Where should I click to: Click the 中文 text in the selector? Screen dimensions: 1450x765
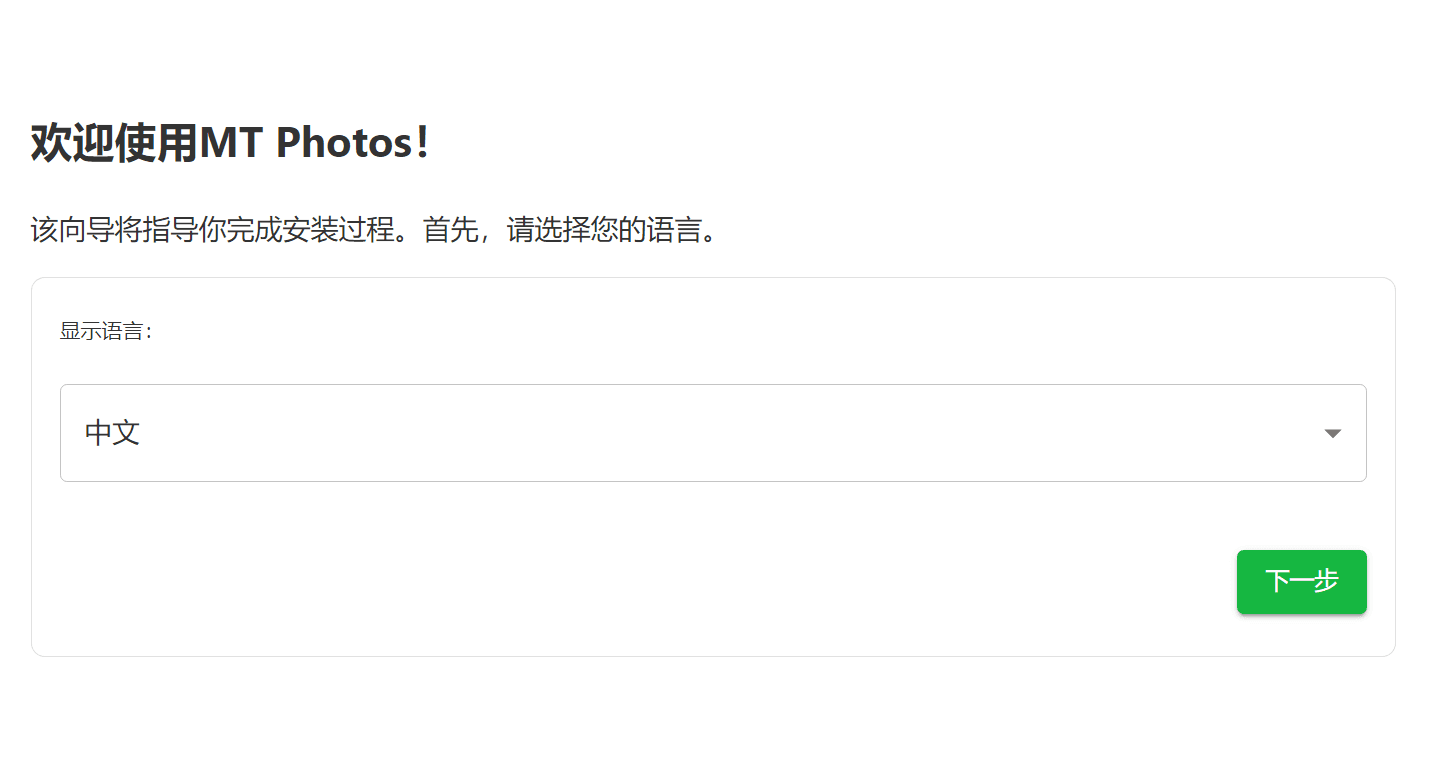(x=112, y=433)
